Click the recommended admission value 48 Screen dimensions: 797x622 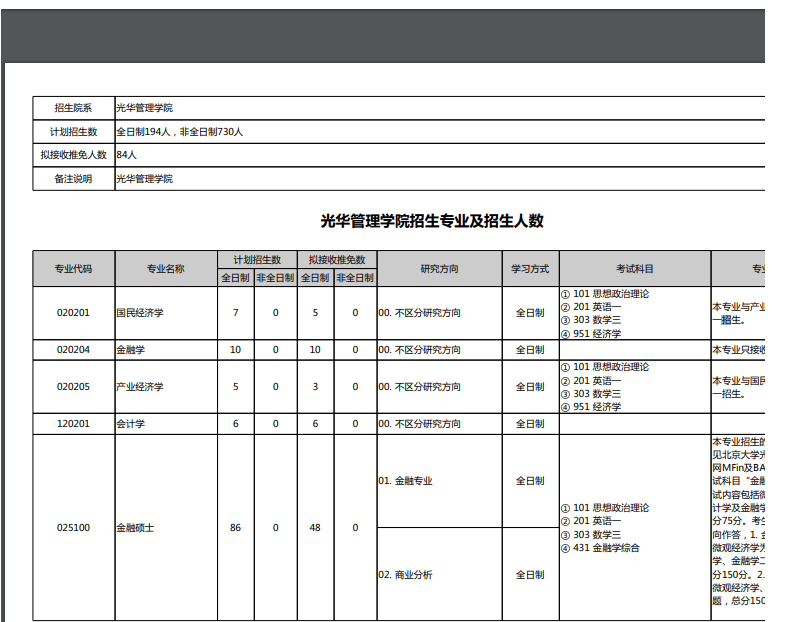coord(315,527)
